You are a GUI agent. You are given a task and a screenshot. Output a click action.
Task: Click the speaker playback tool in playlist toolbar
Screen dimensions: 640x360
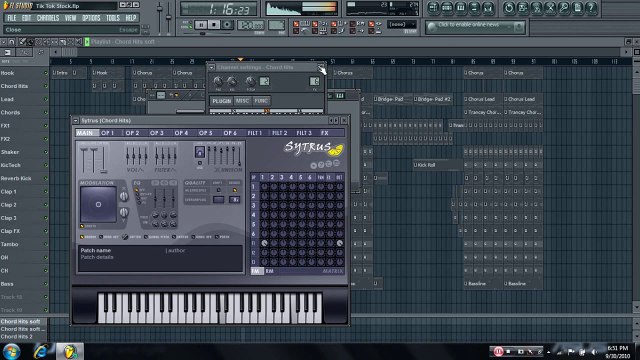point(79,42)
